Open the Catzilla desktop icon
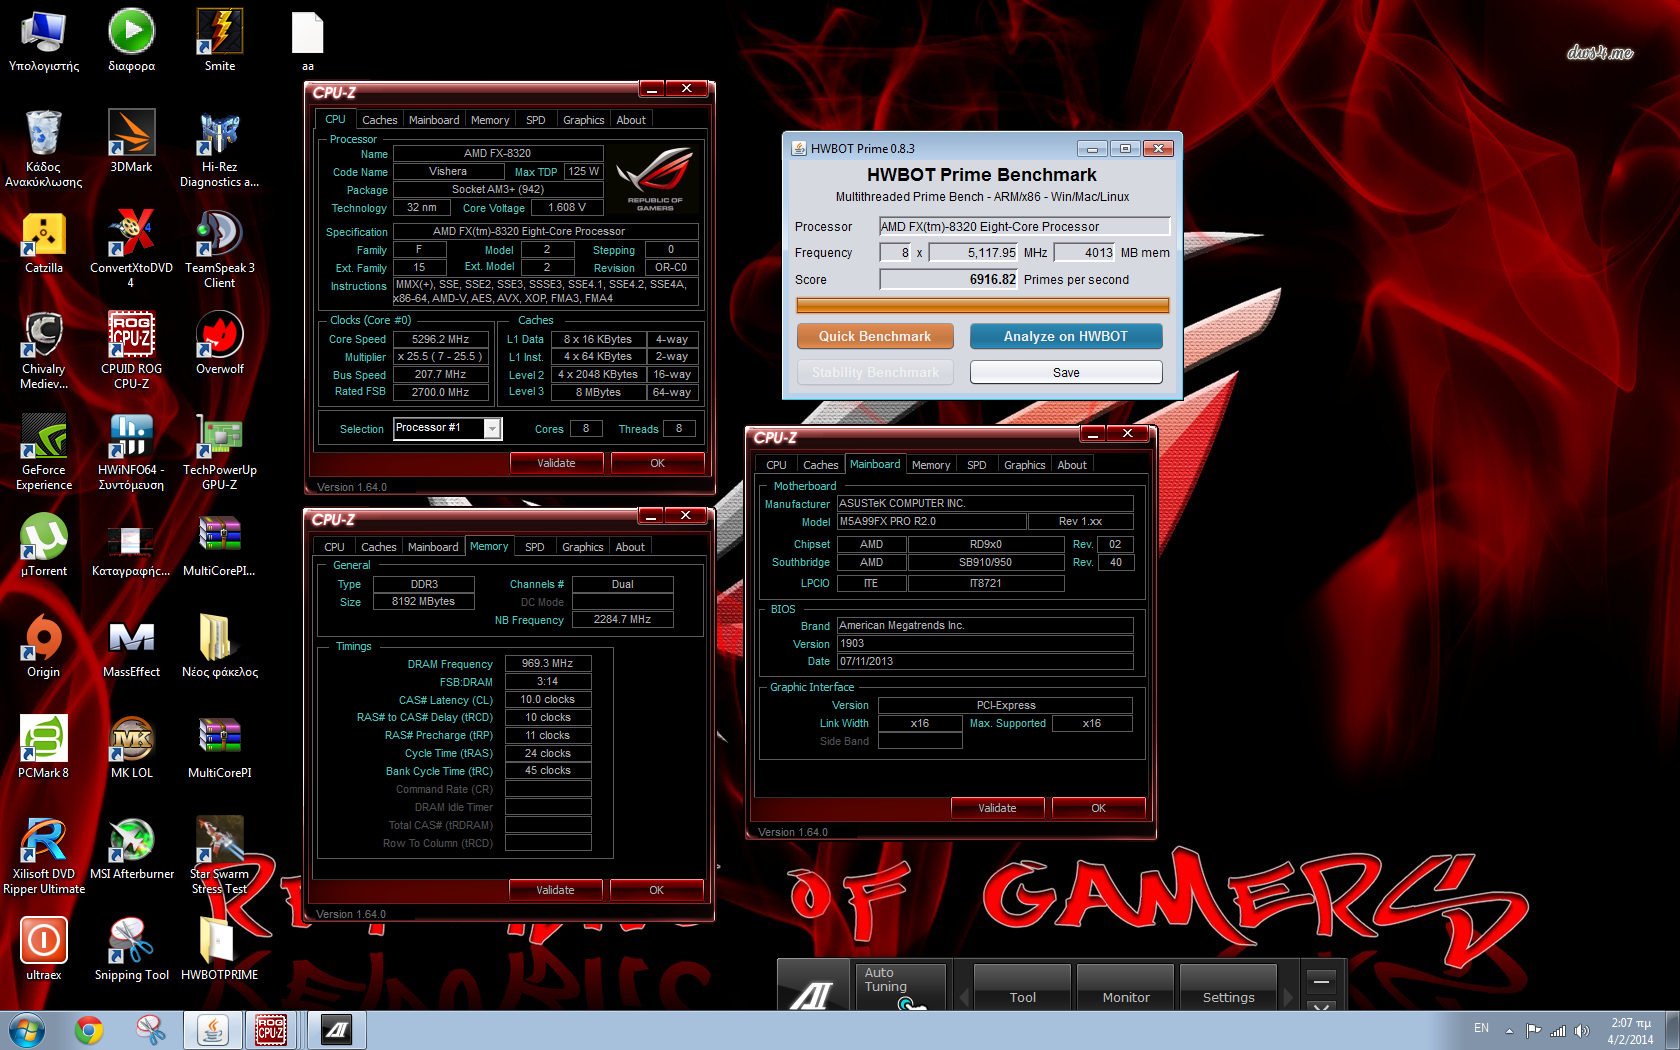Viewport: 1680px width, 1050px height. click(x=44, y=242)
